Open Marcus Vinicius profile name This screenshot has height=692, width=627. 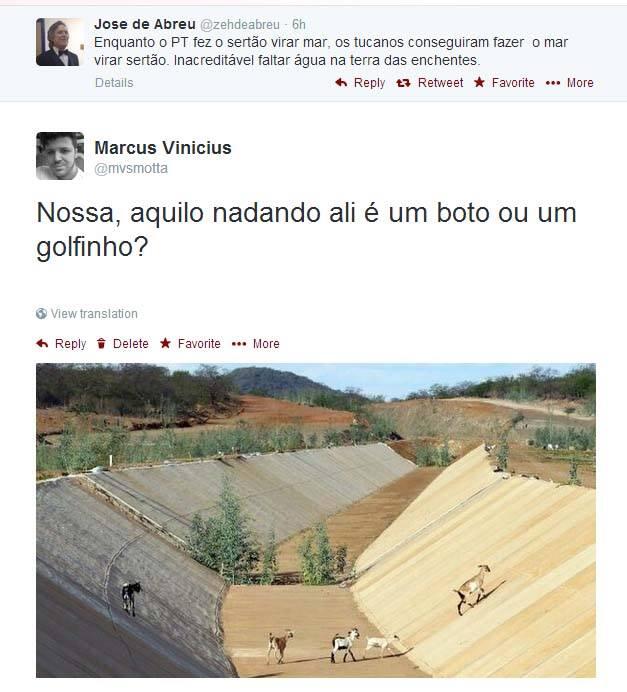point(163,147)
